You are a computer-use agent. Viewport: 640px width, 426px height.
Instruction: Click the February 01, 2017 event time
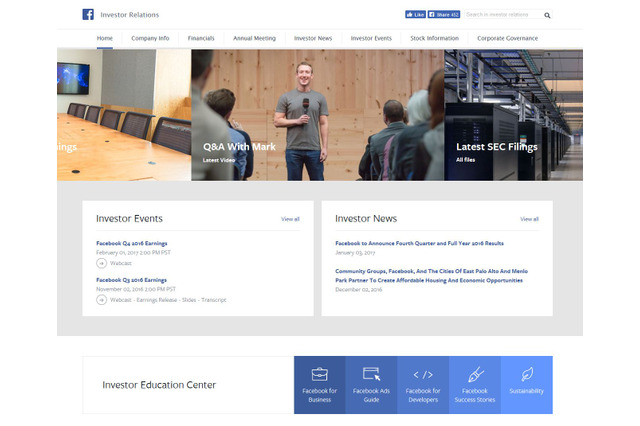[x=133, y=253]
